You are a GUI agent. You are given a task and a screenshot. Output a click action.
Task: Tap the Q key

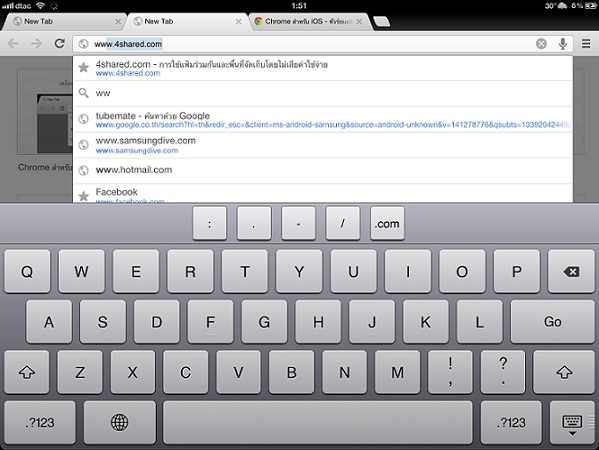[27, 272]
